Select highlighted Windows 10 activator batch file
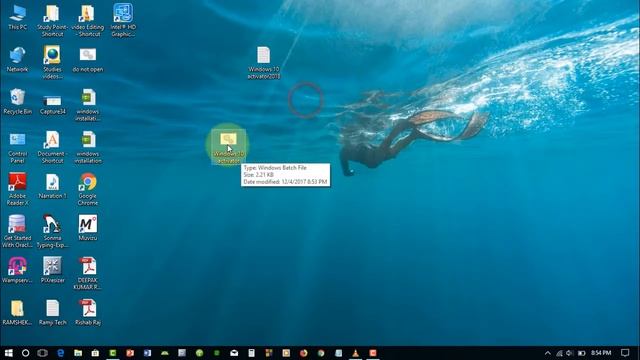The height and width of the screenshot is (360, 640). 229,147
